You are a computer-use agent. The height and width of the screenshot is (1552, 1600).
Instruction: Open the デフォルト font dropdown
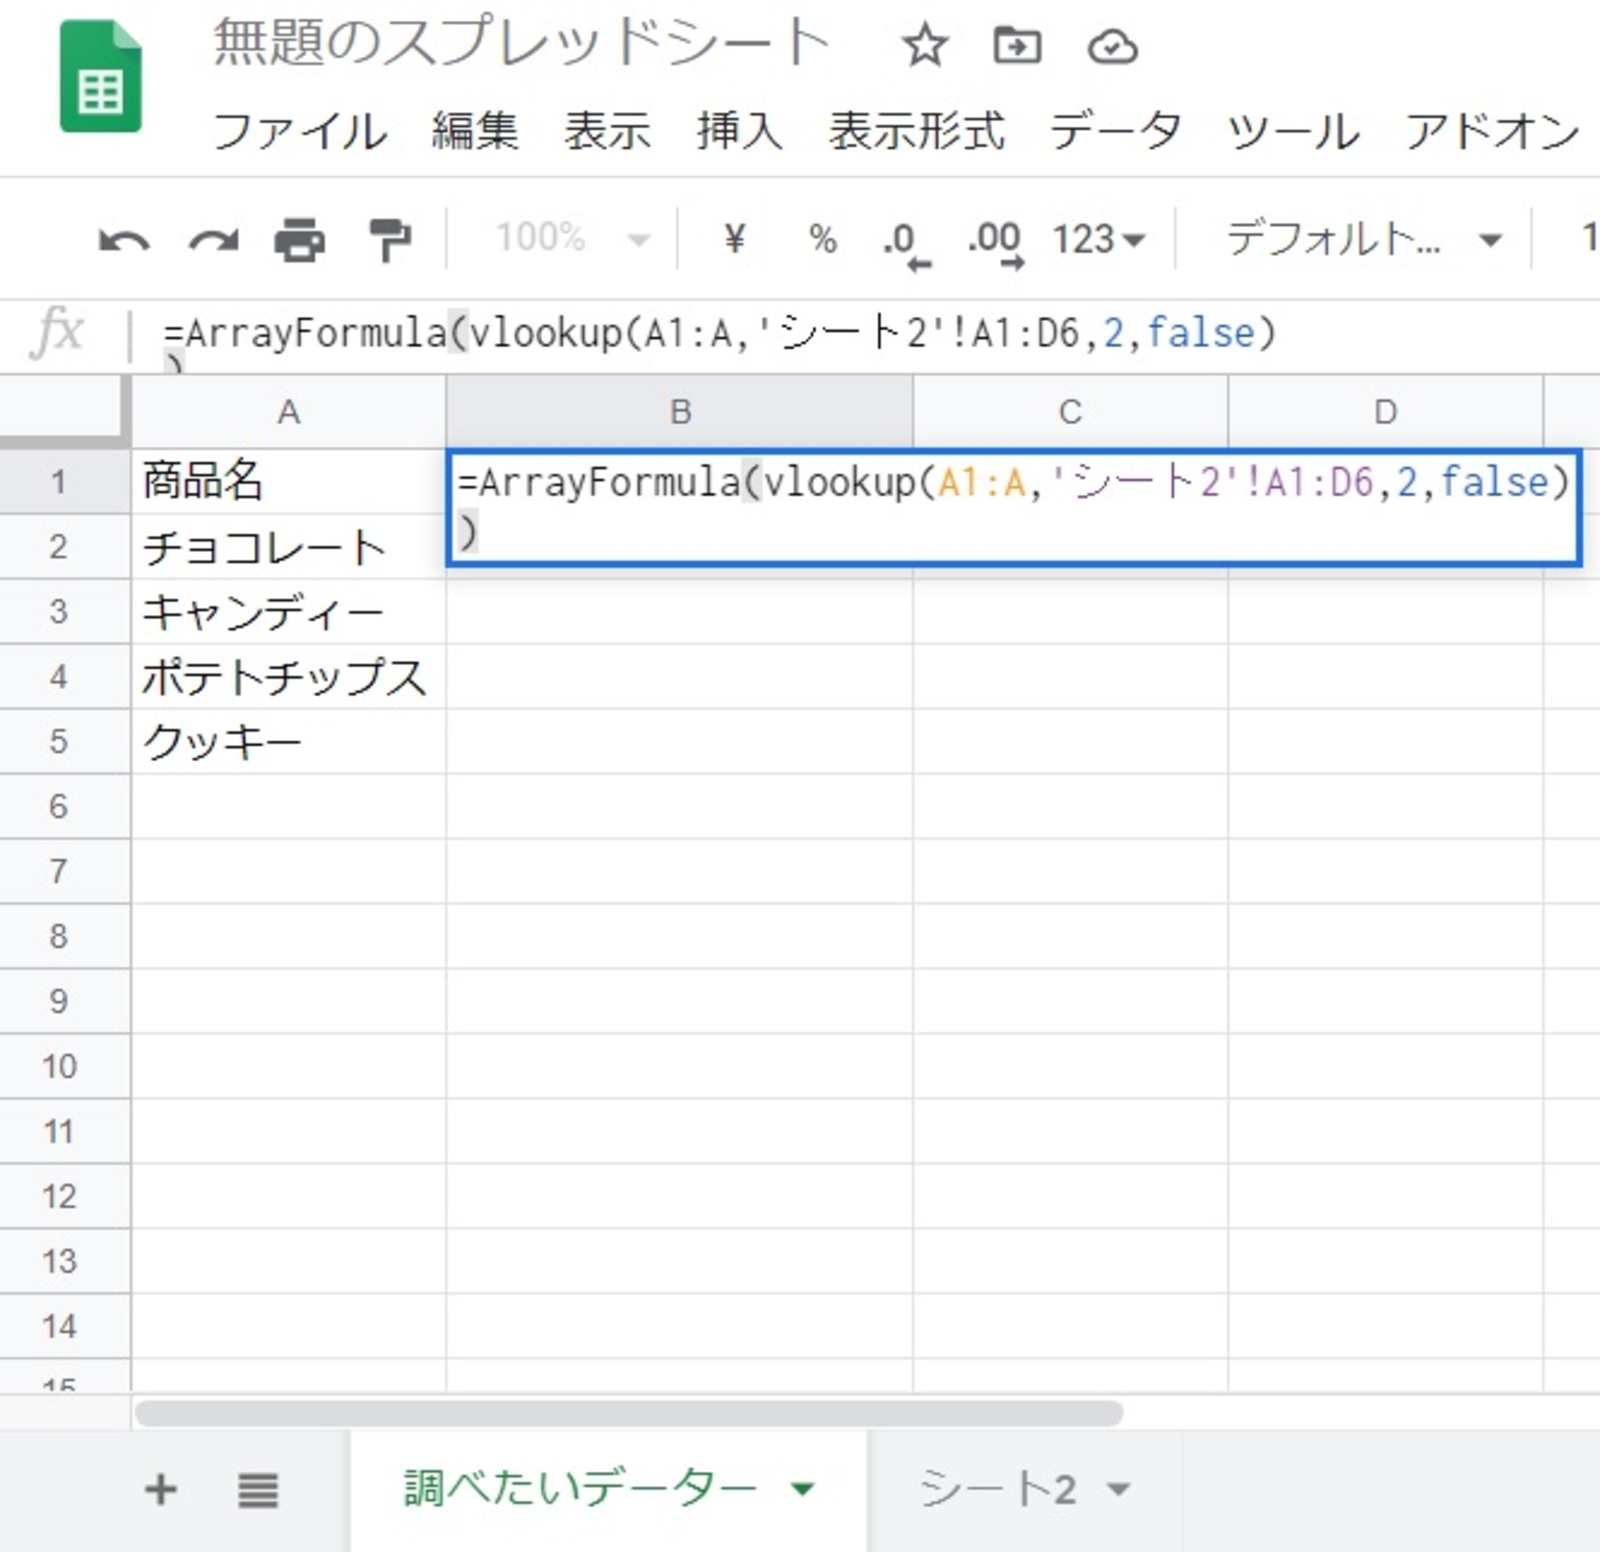1364,239
